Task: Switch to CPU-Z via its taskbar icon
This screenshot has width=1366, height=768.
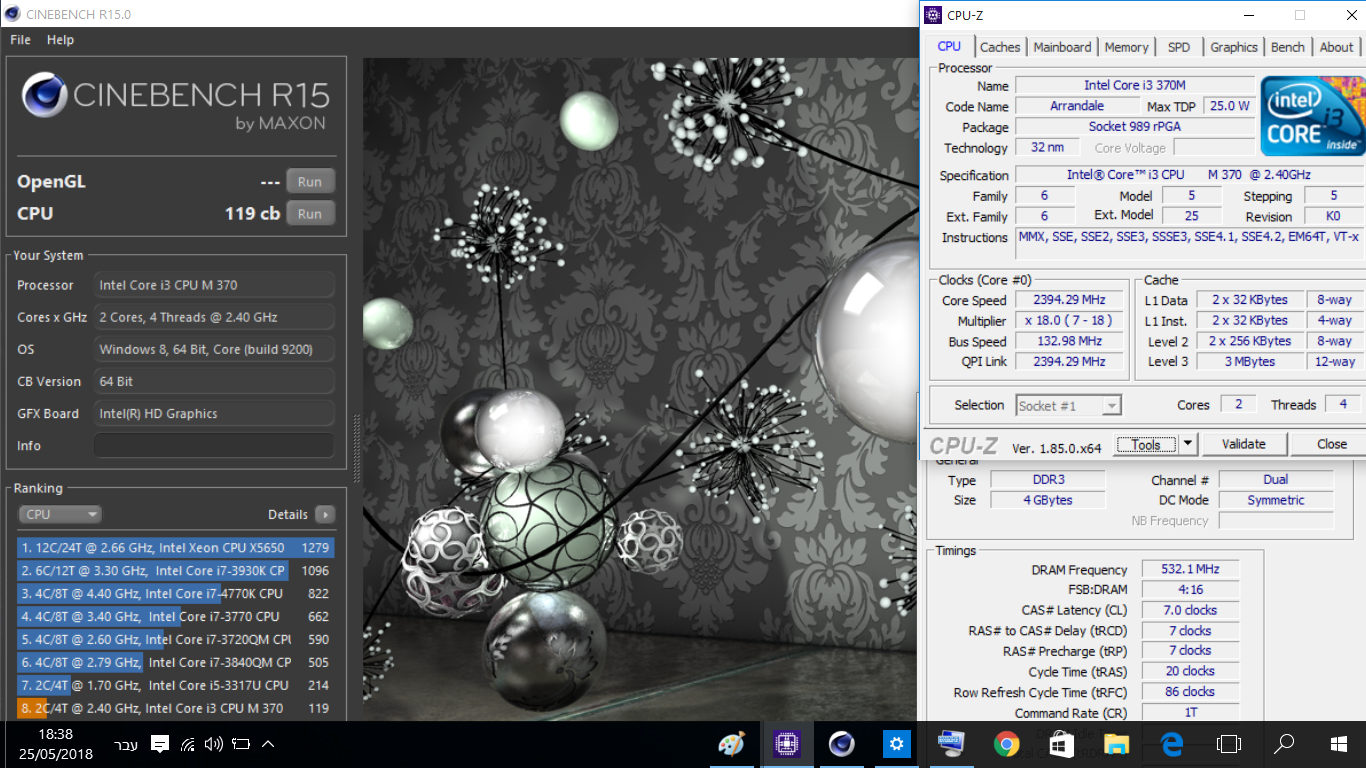Action: click(x=787, y=744)
